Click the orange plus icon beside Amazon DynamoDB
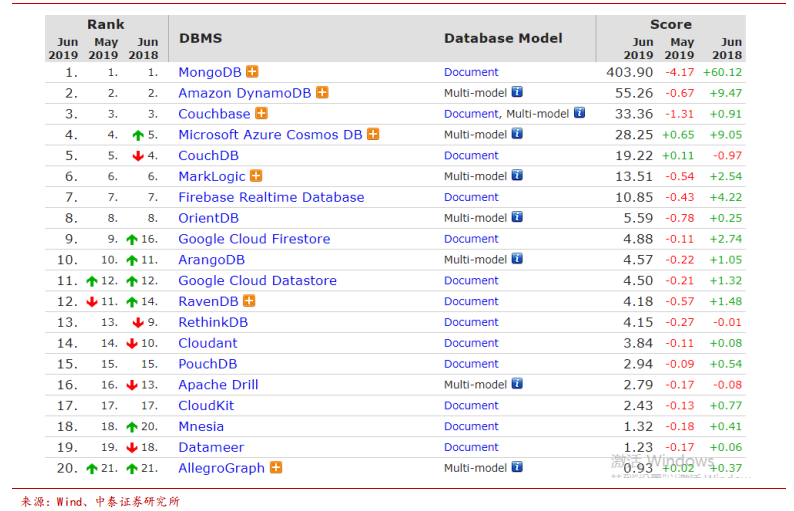Viewport: 794px width, 511px height. (322, 92)
